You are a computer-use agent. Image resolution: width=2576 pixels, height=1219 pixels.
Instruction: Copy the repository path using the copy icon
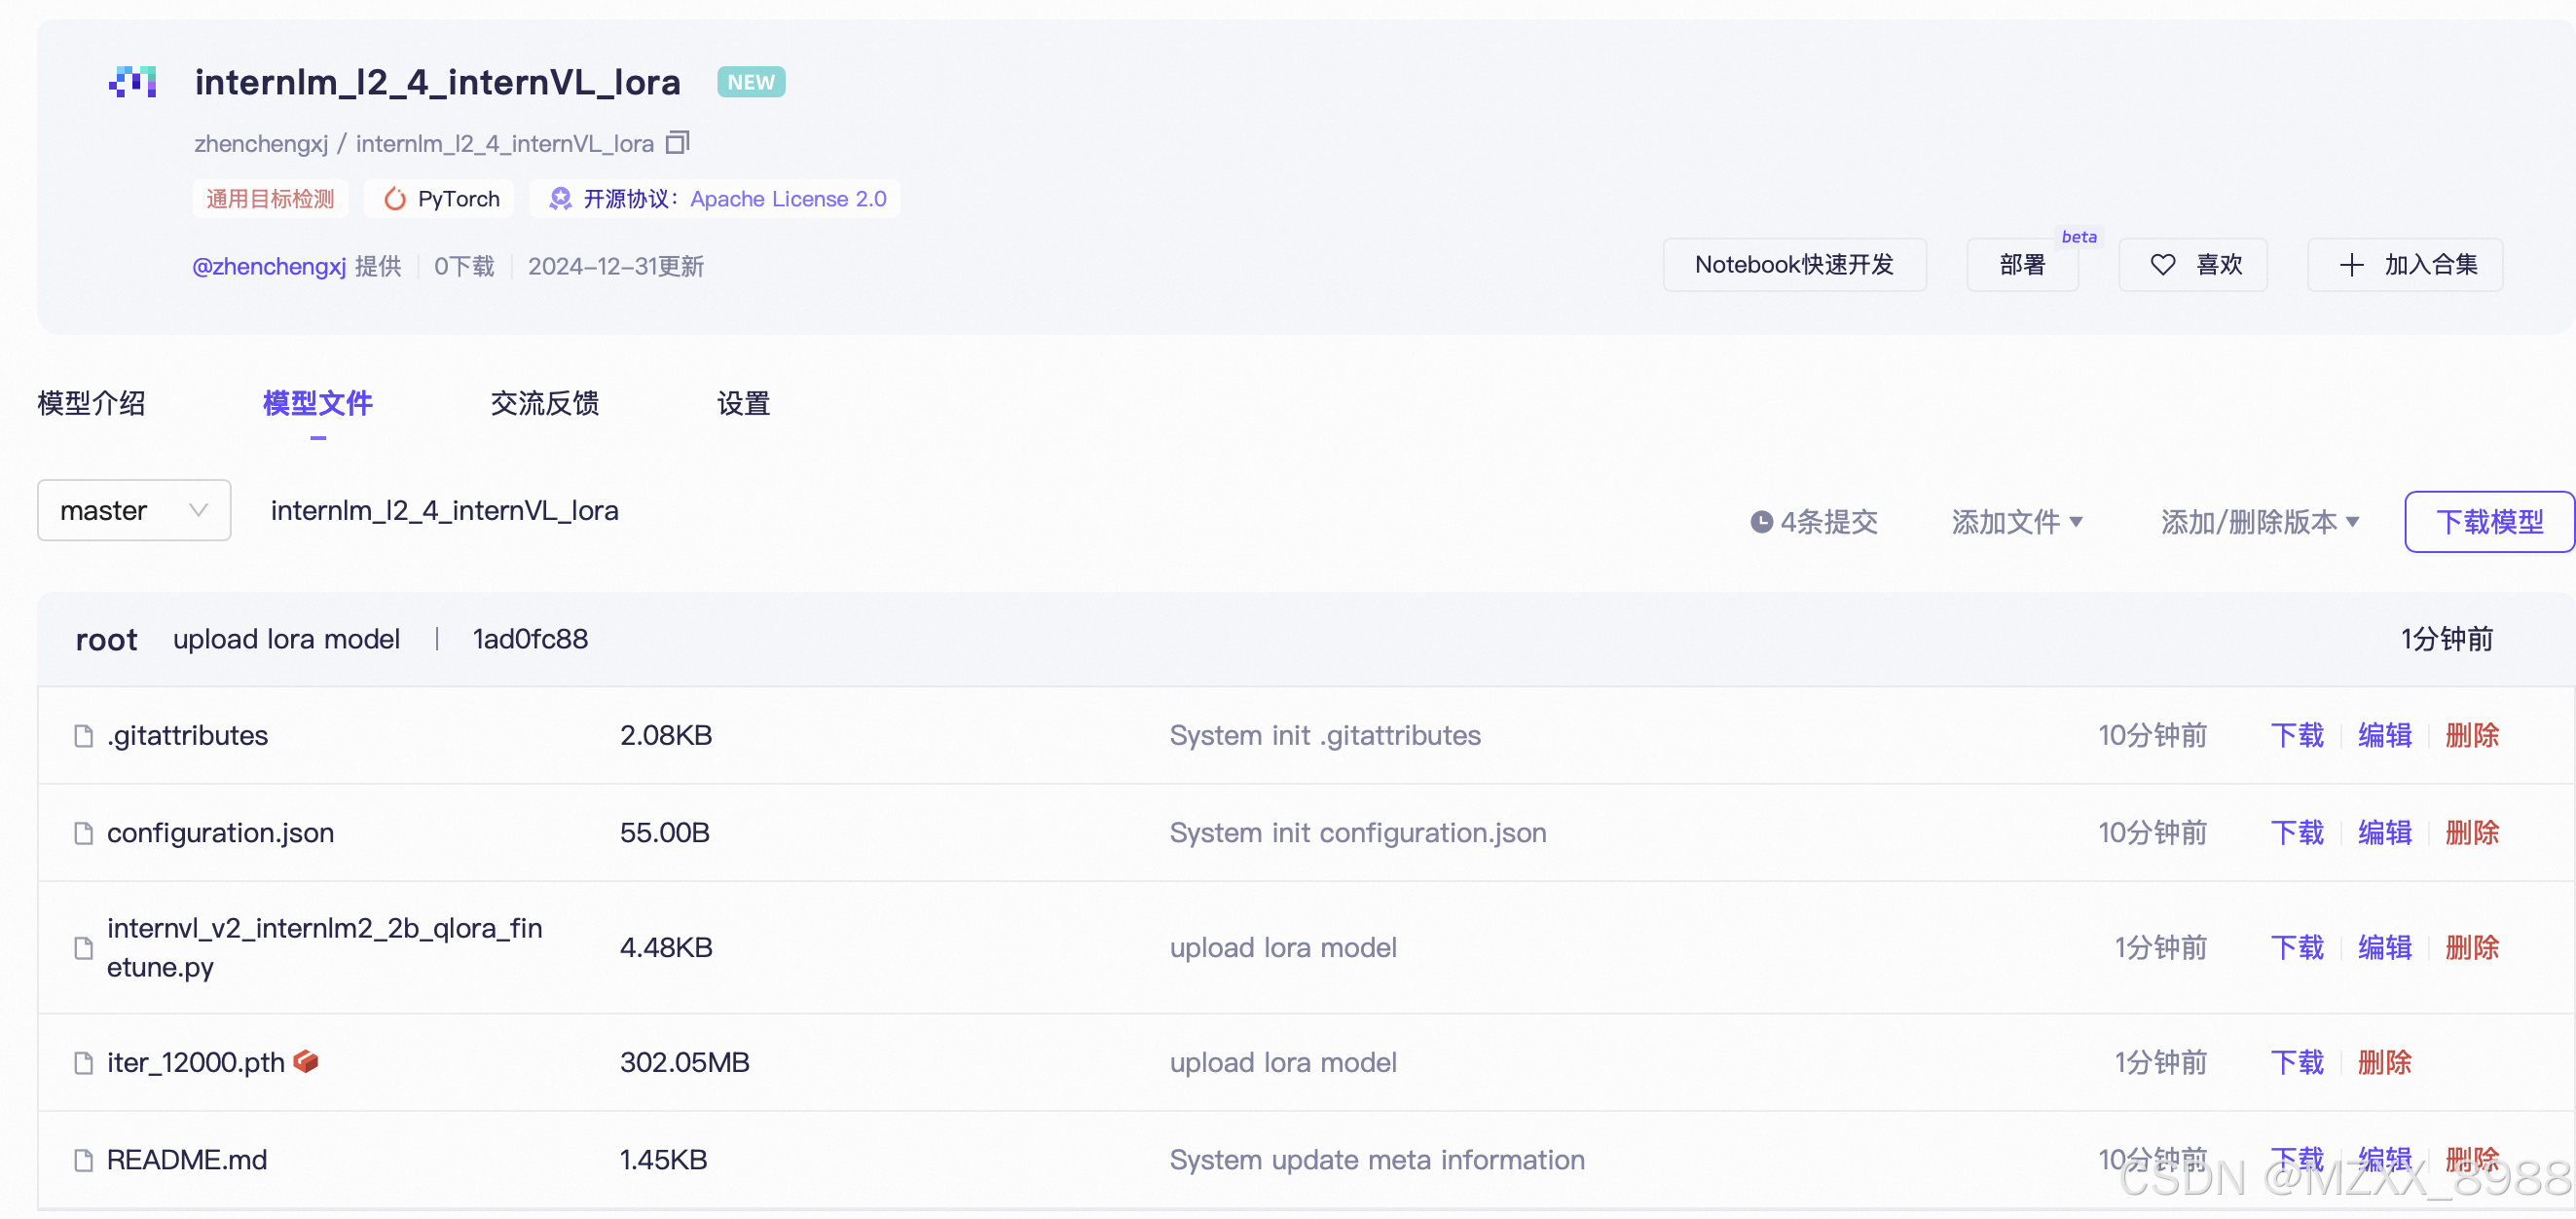click(677, 142)
